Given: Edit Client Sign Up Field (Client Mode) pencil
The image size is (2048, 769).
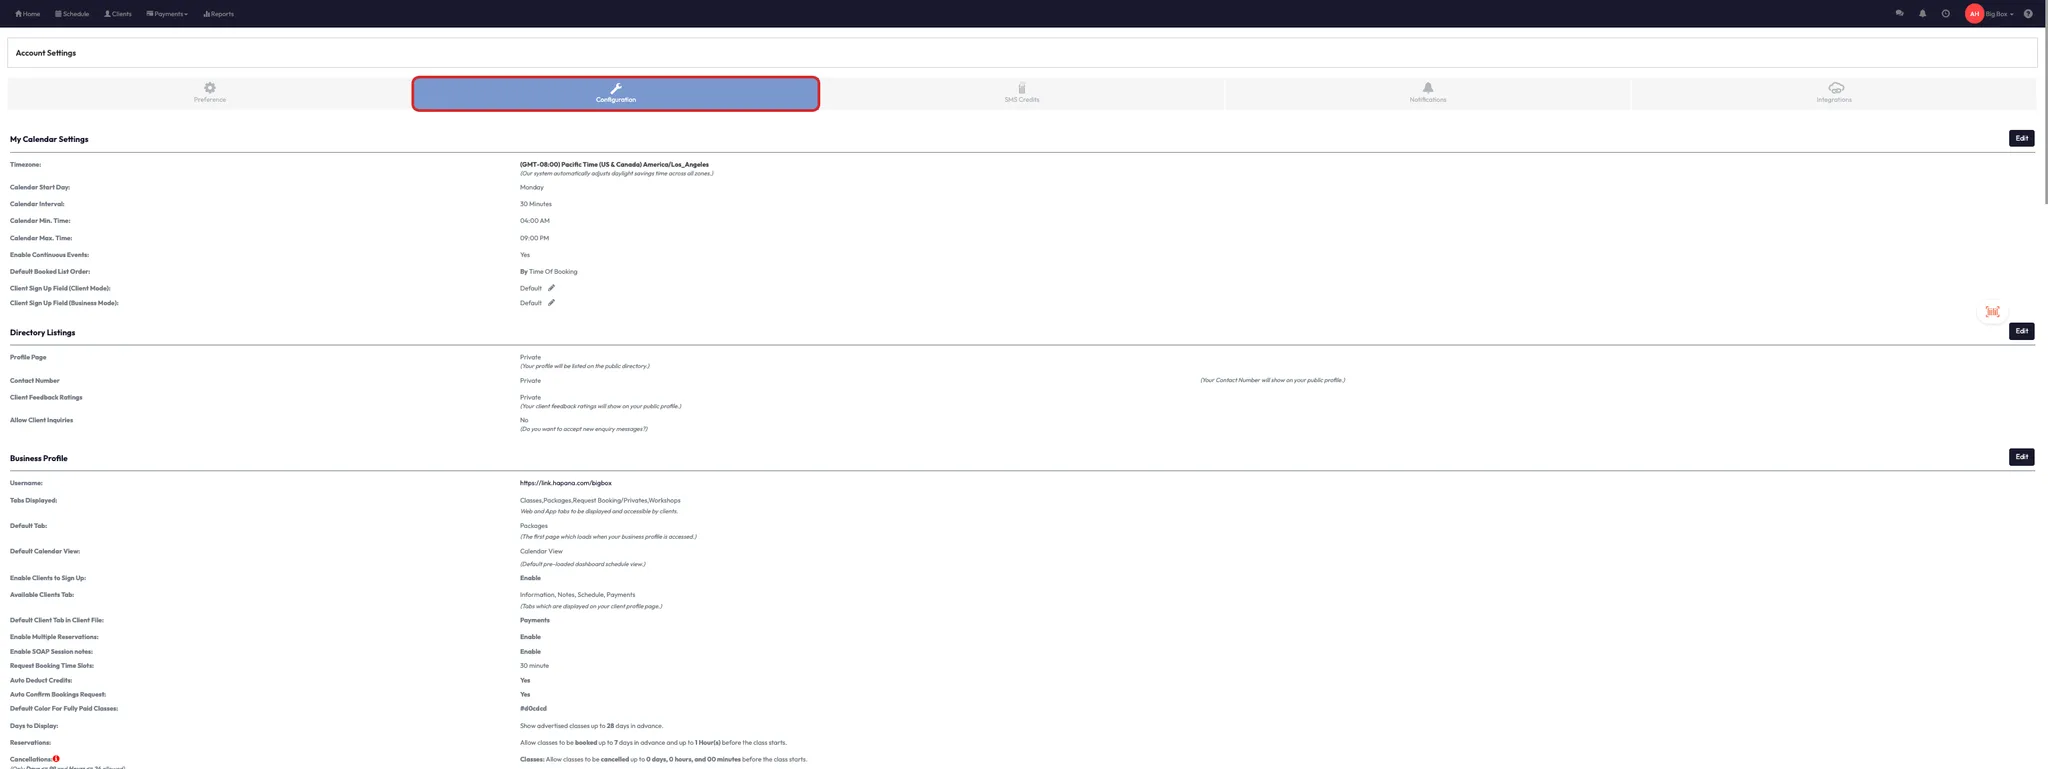Looking at the screenshot, I should [551, 288].
